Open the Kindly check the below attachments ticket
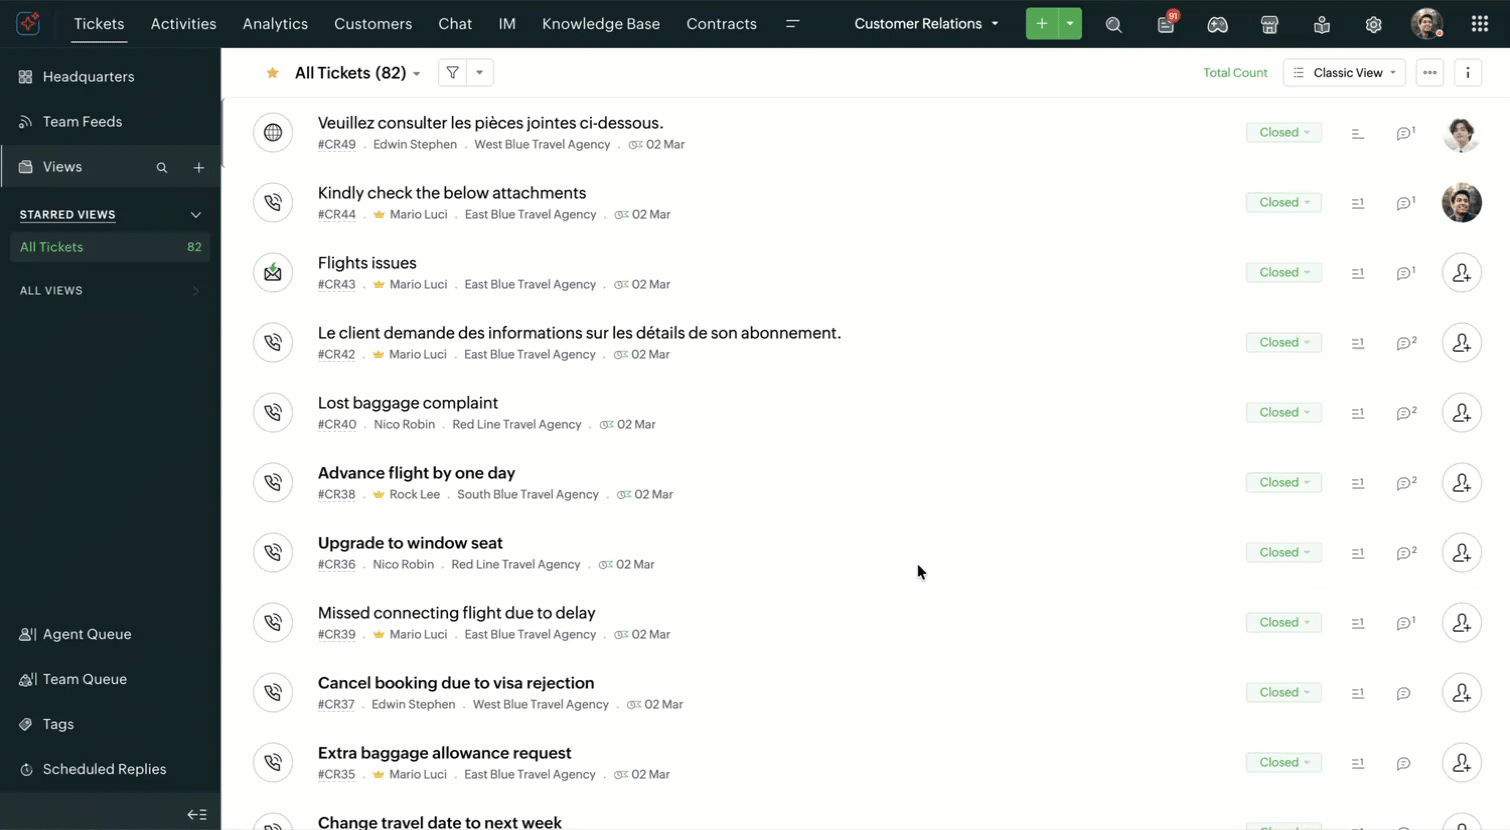The height and width of the screenshot is (830, 1510). click(x=452, y=193)
